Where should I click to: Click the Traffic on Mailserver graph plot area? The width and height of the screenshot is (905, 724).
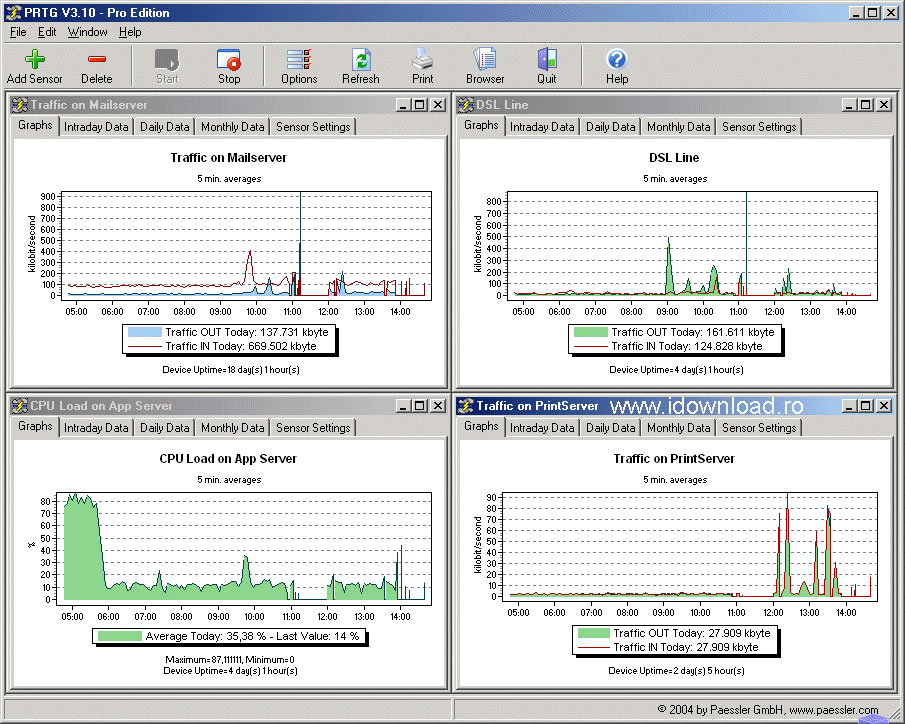246,246
